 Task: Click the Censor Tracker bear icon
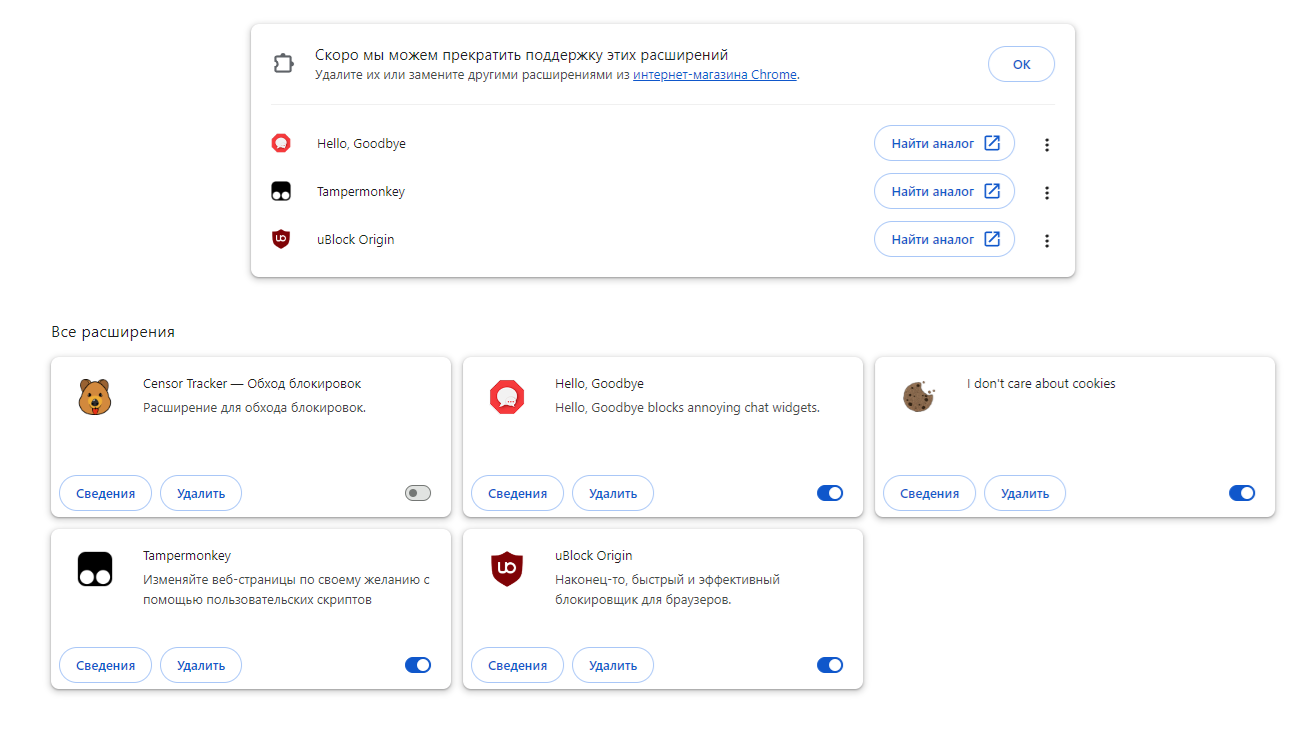click(x=95, y=397)
